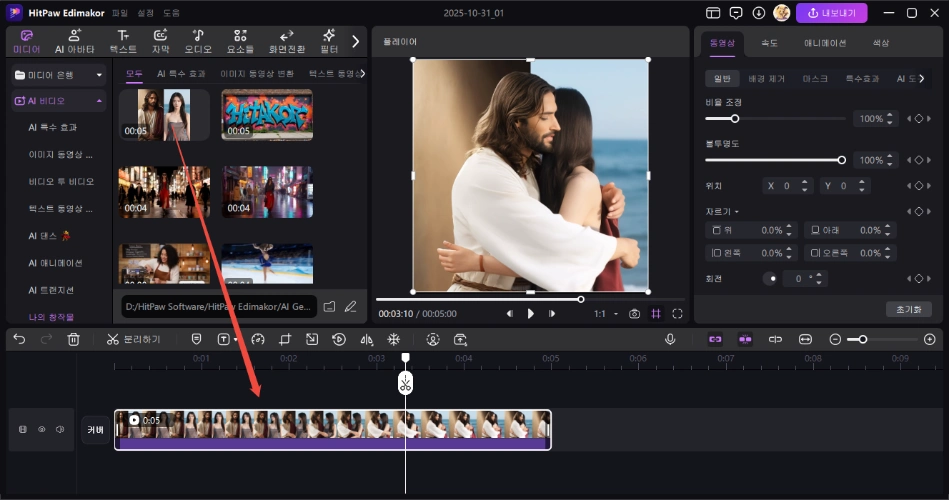The image size is (949, 500).
Task: Enter fullscreen preview in the player
Action: pos(677,314)
